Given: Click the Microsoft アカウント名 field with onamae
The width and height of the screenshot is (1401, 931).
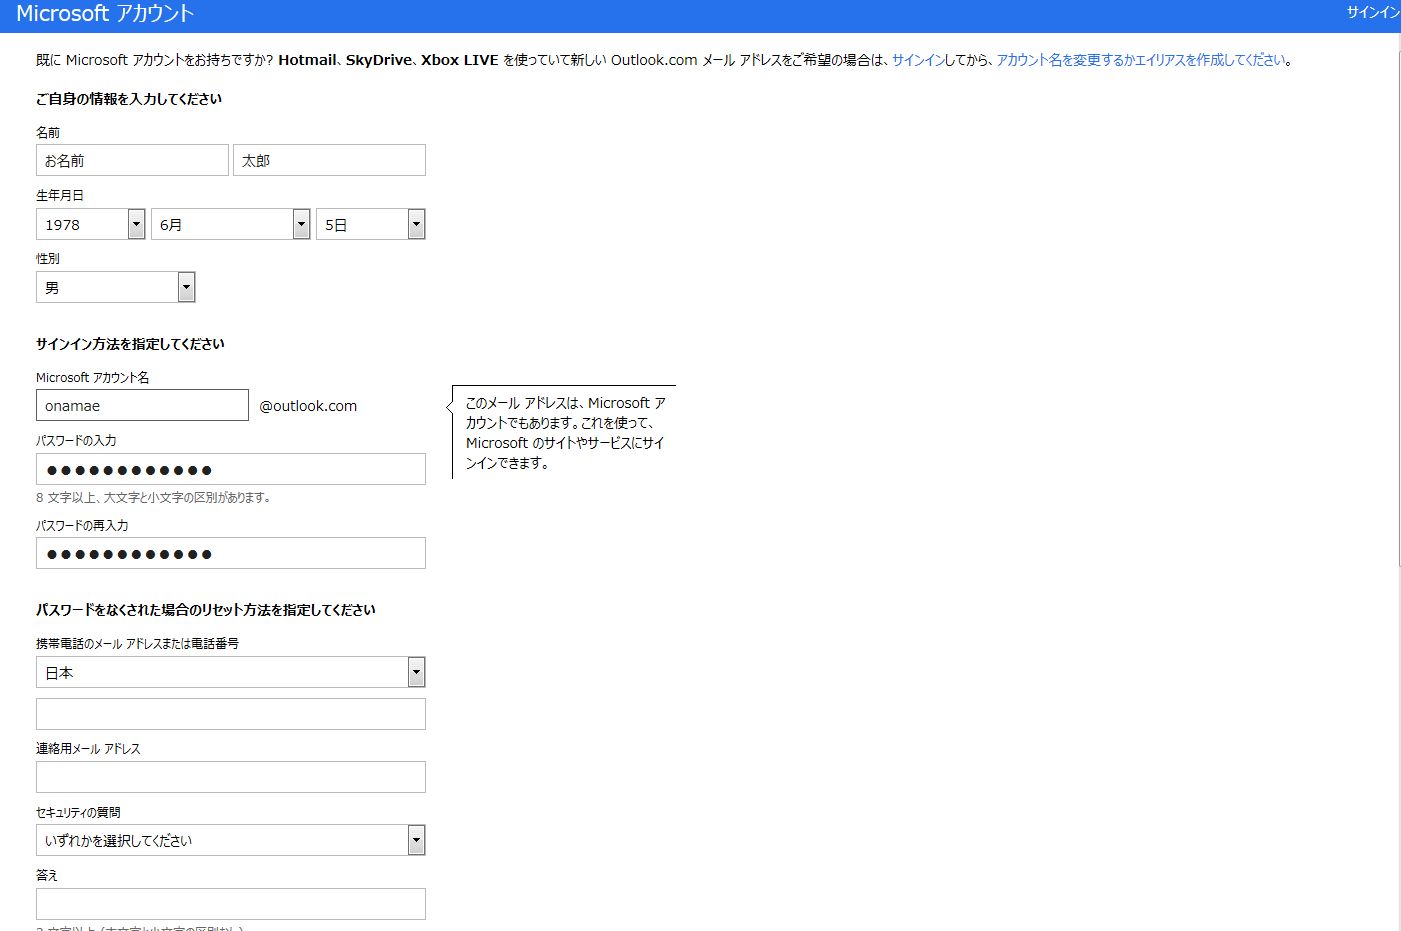Looking at the screenshot, I should point(142,405).
